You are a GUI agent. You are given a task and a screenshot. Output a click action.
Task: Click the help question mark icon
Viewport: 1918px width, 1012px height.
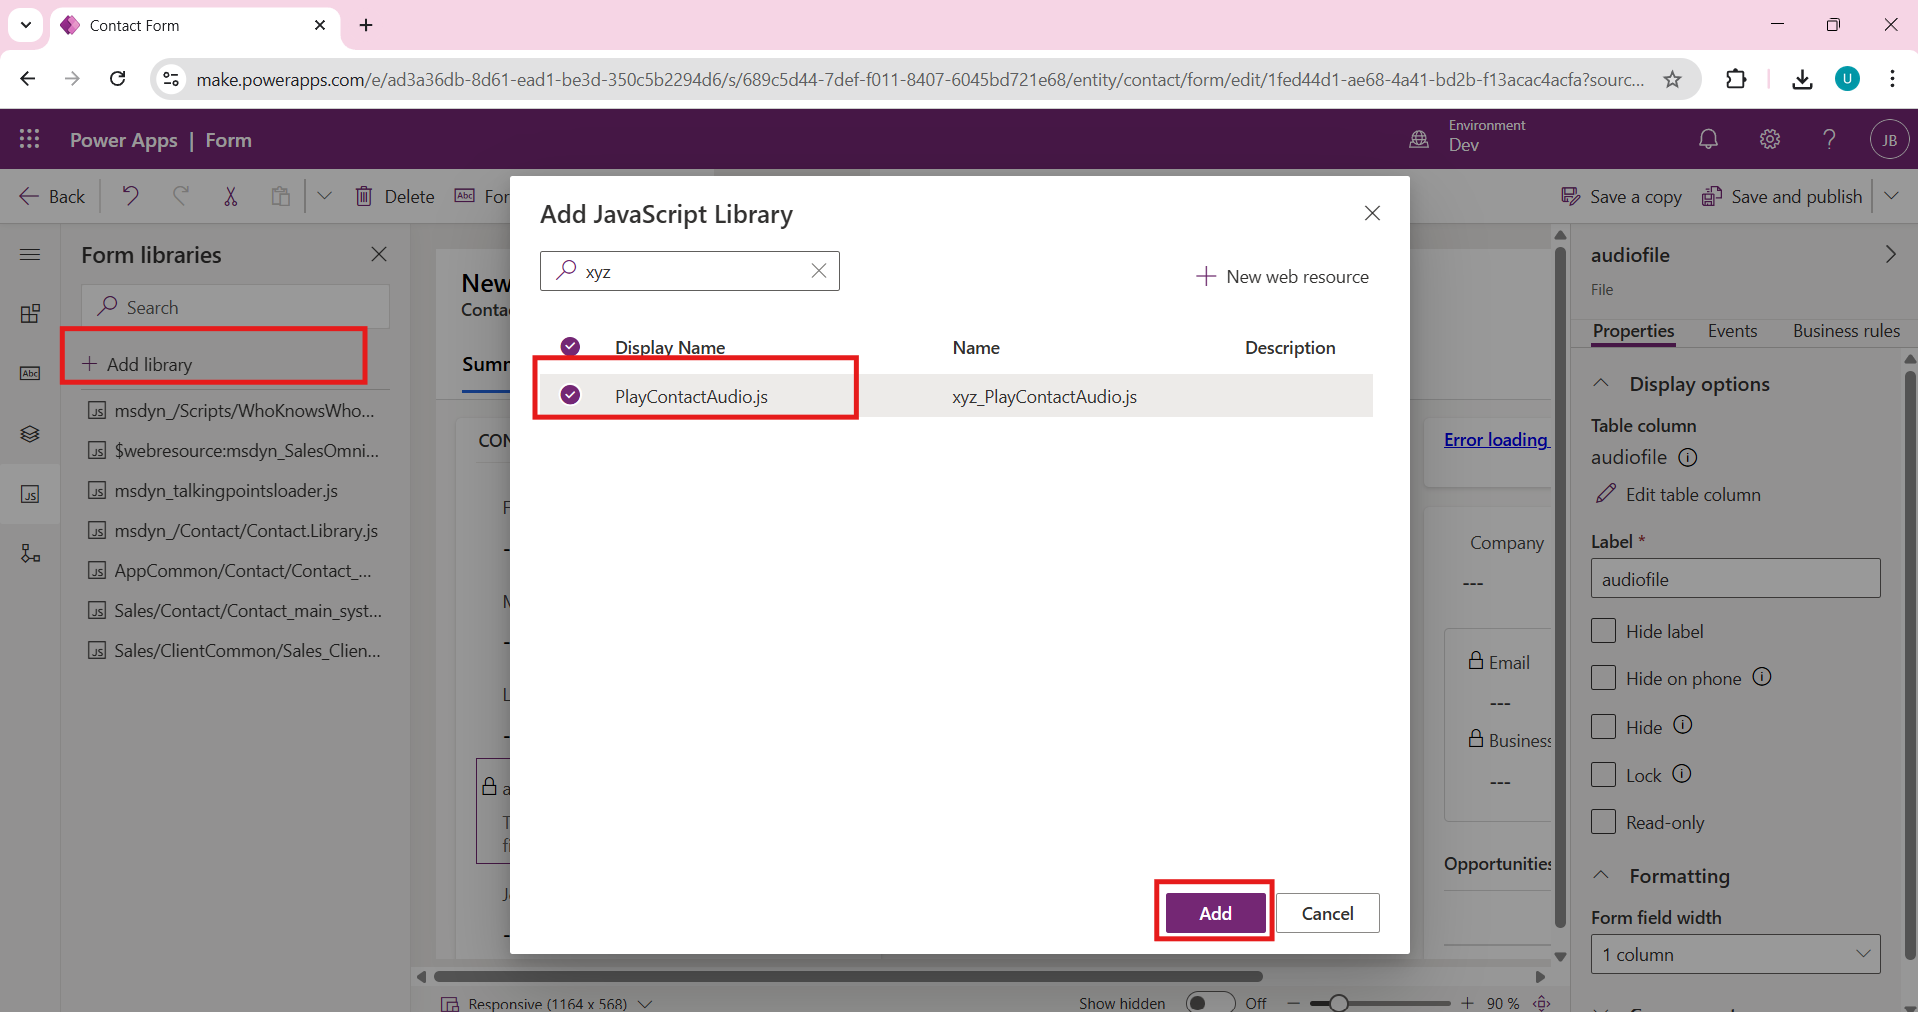(x=1829, y=140)
